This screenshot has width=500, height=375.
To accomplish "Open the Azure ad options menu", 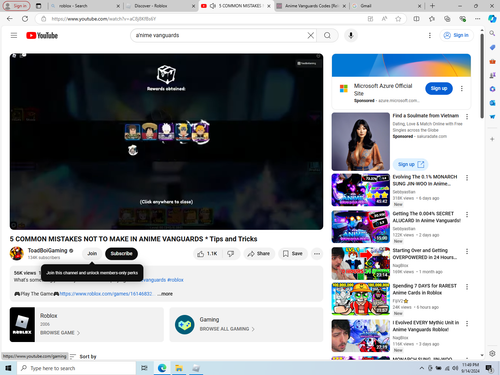I will [462, 88].
